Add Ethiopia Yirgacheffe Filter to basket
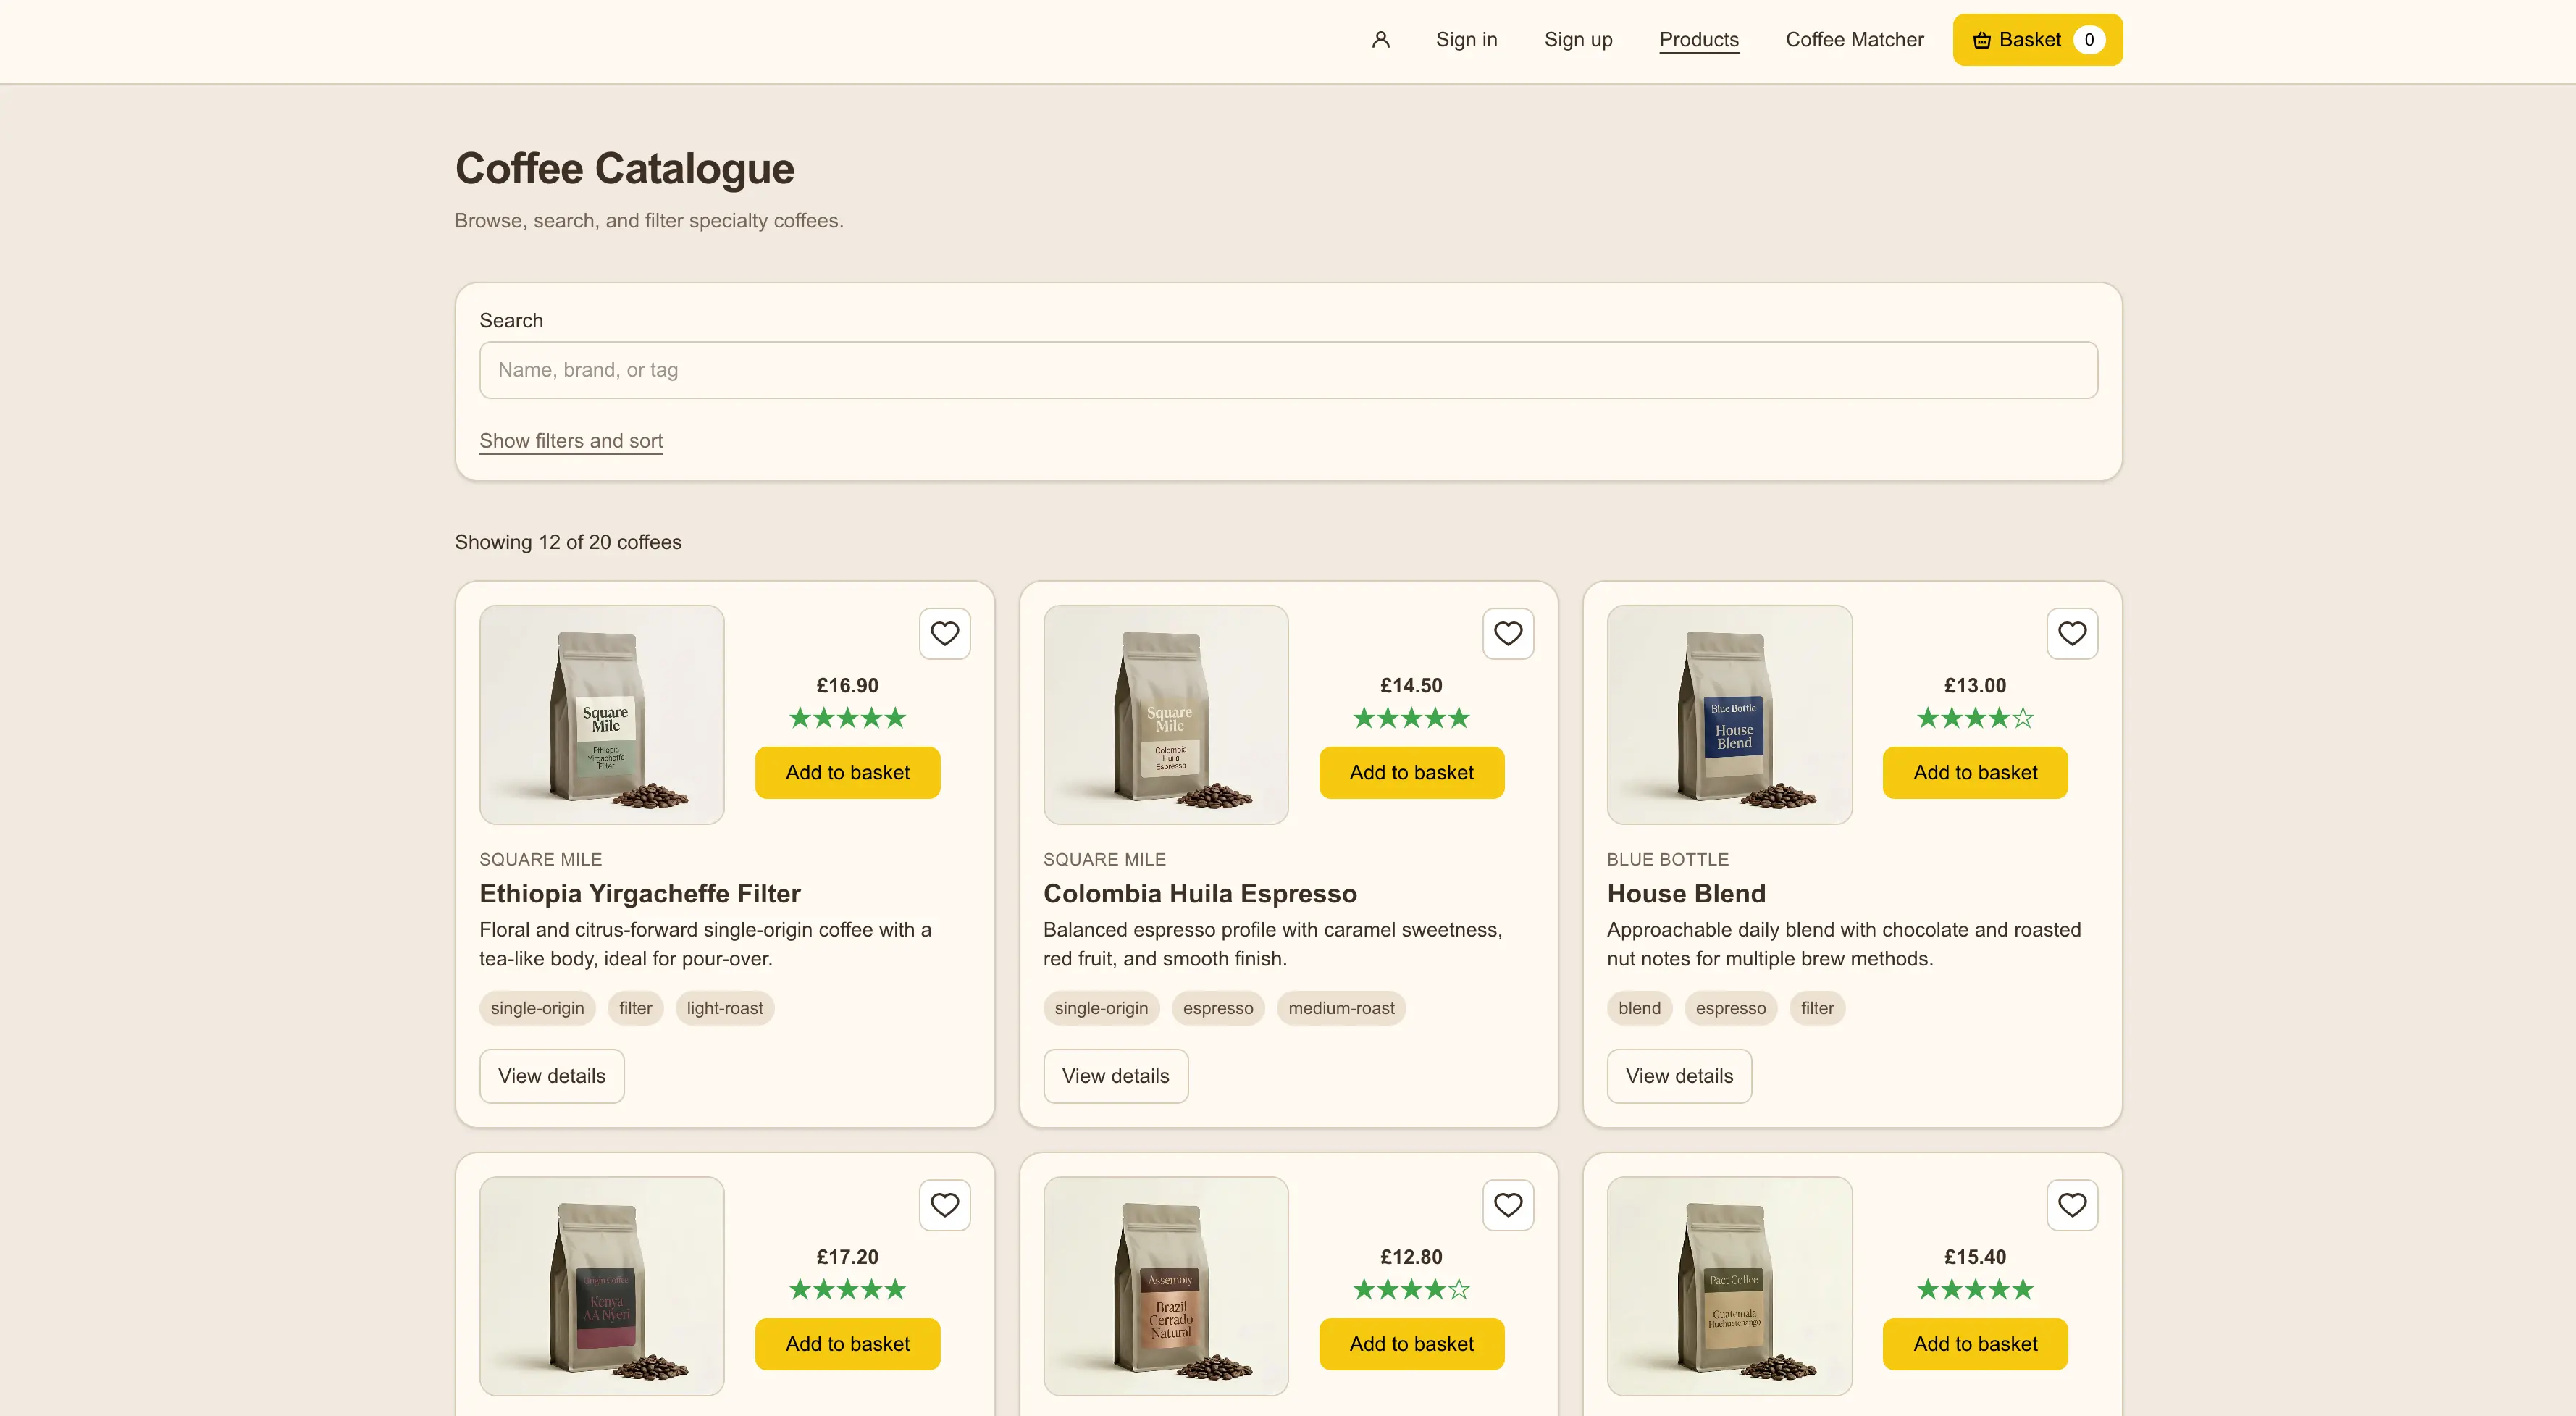This screenshot has width=2576, height=1416. pos(847,772)
